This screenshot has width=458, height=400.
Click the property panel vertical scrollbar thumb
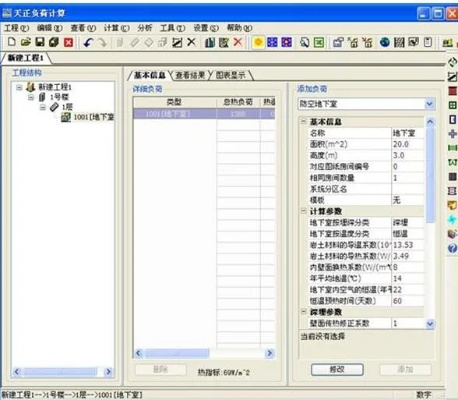[x=430, y=175]
